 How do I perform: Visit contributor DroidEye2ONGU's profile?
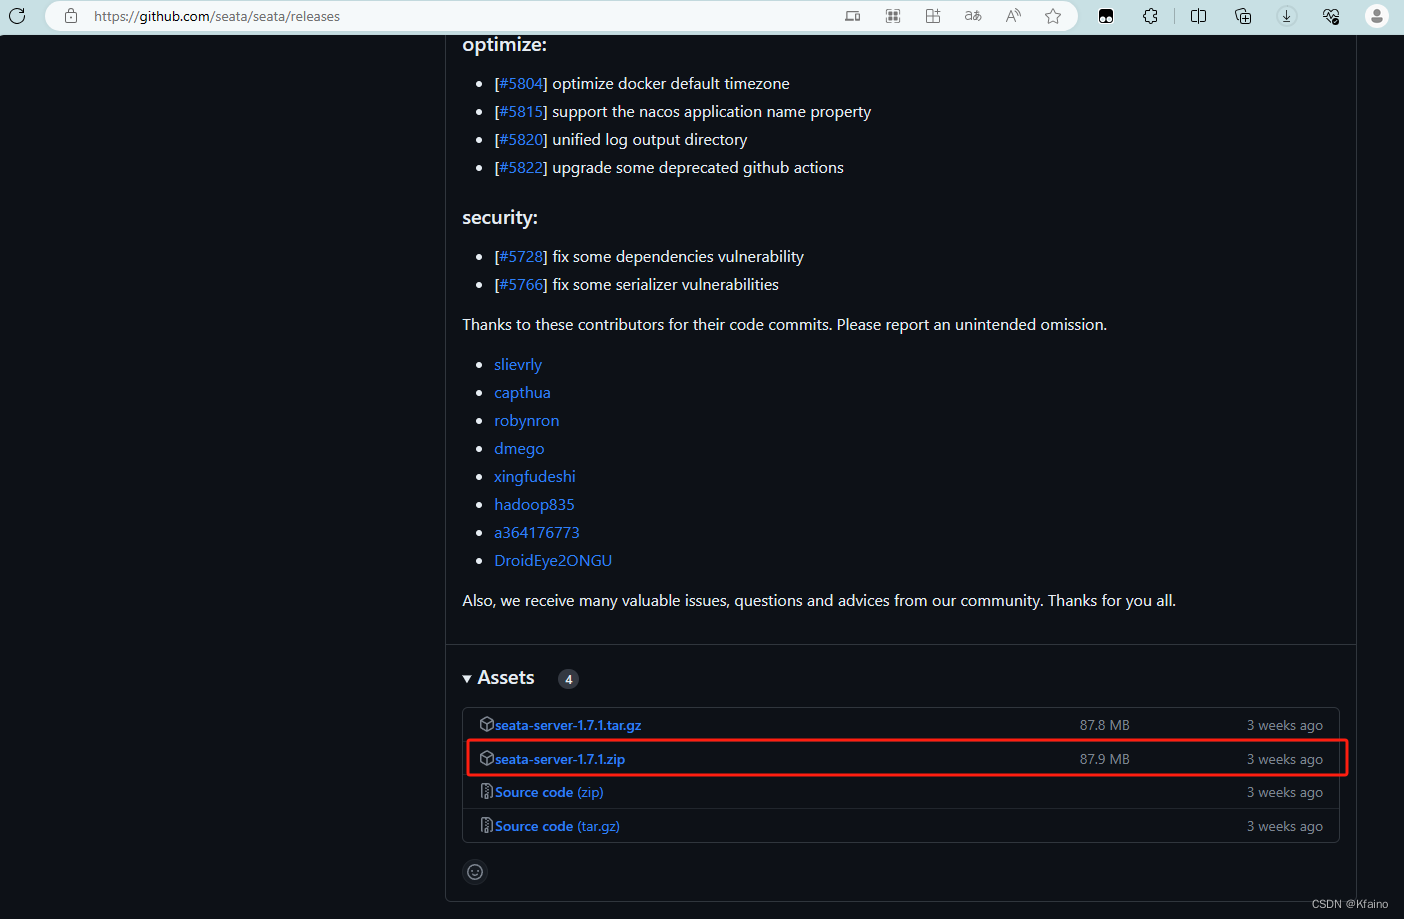[553, 561]
